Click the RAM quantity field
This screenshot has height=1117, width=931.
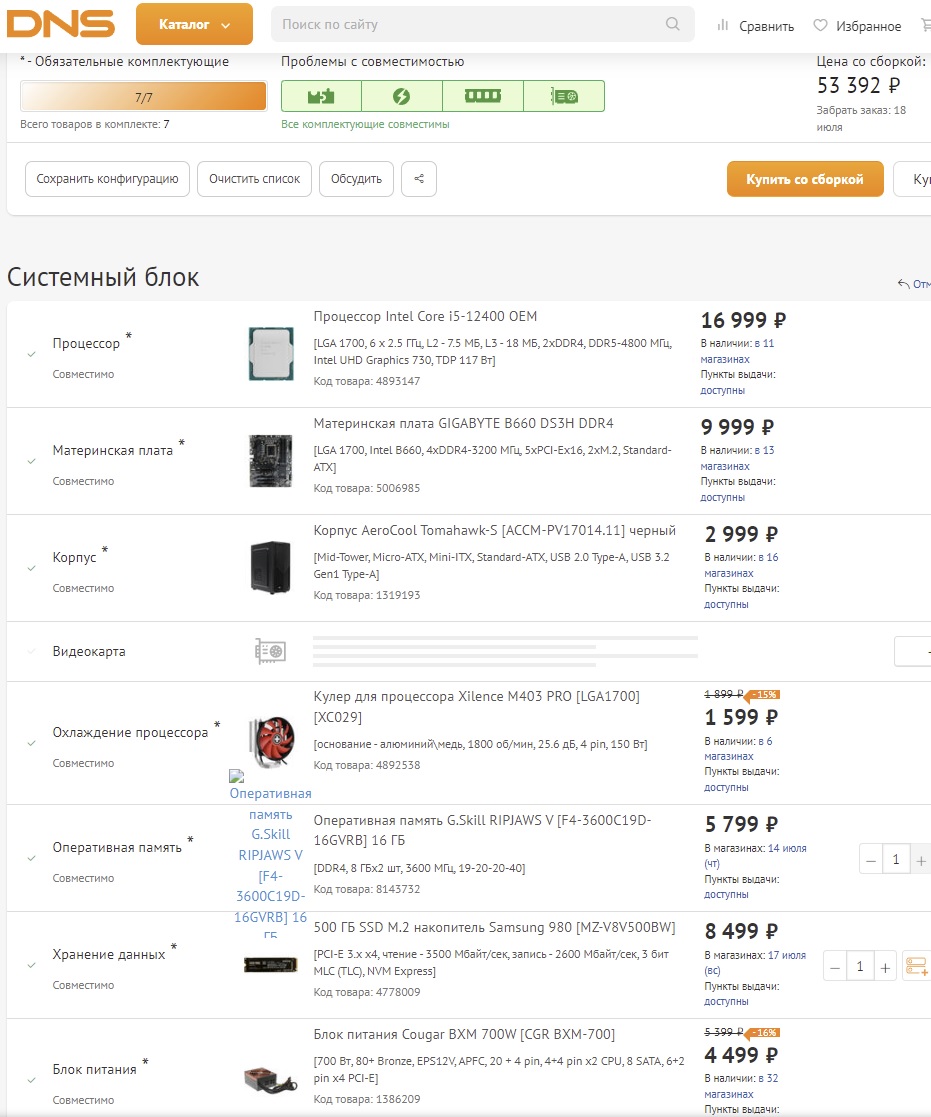point(896,860)
